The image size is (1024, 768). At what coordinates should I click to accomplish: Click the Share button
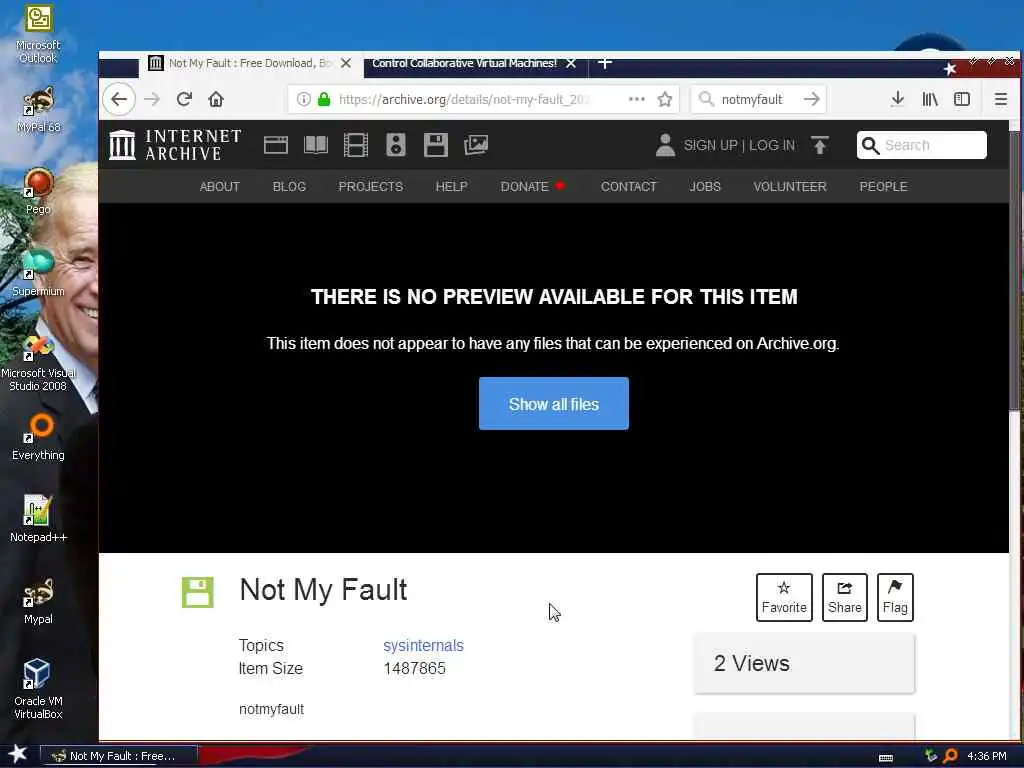[x=844, y=597]
